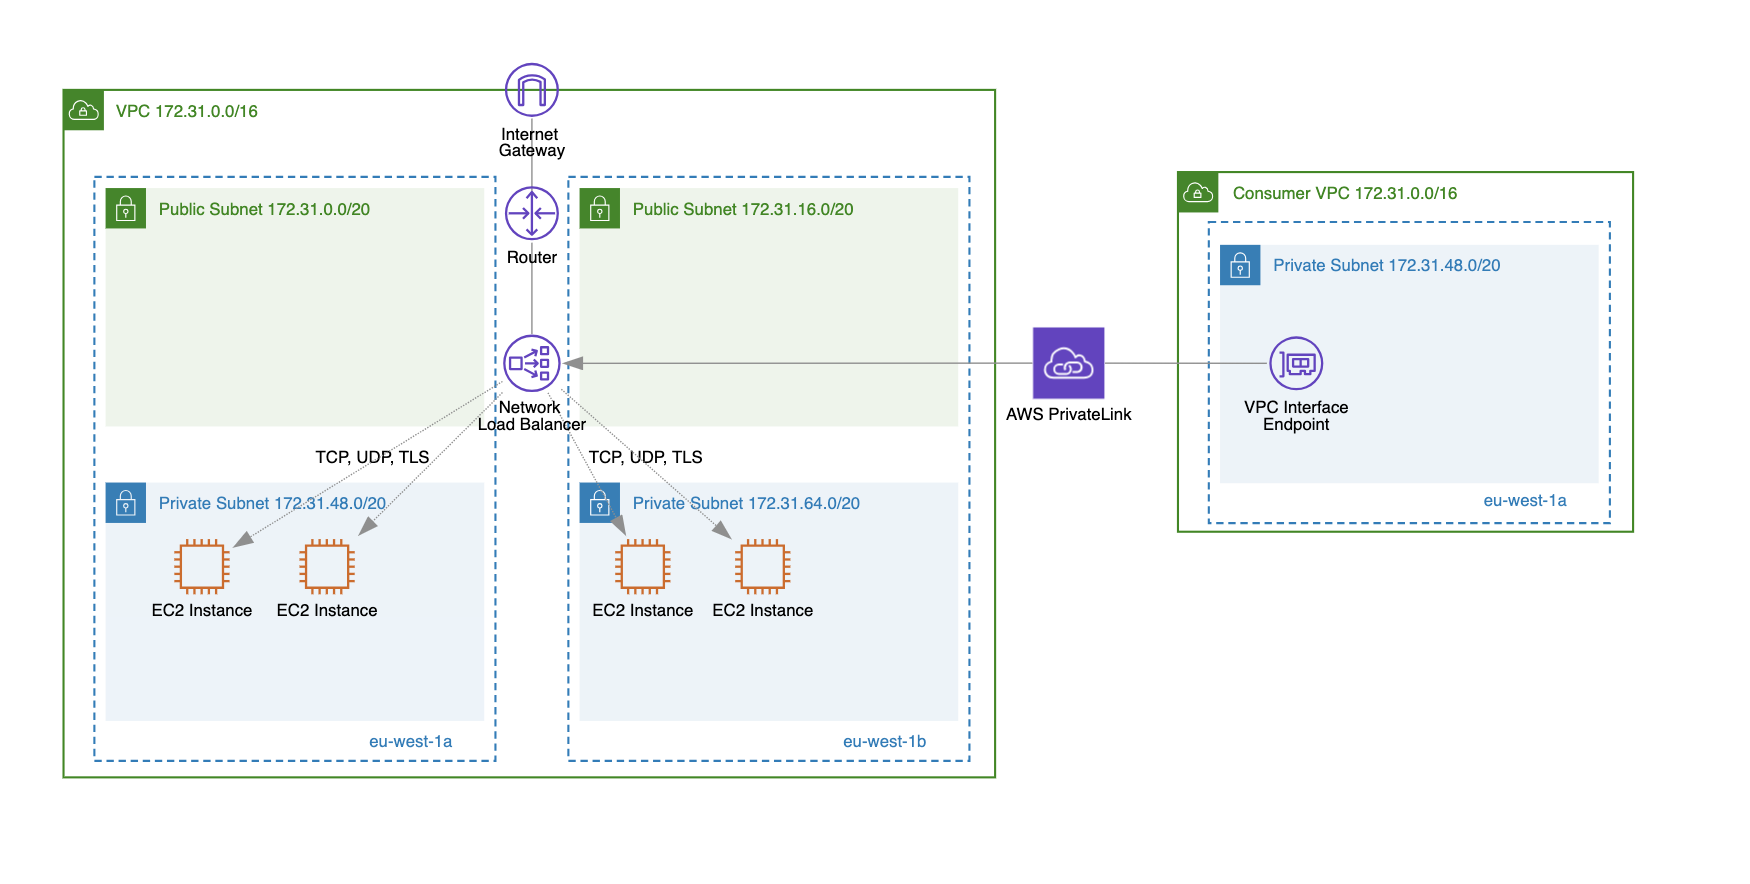Click 'Public Subnet 172.31.0.0/20' text
This screenshot has width=1750, height=884.
coord(264,209)
